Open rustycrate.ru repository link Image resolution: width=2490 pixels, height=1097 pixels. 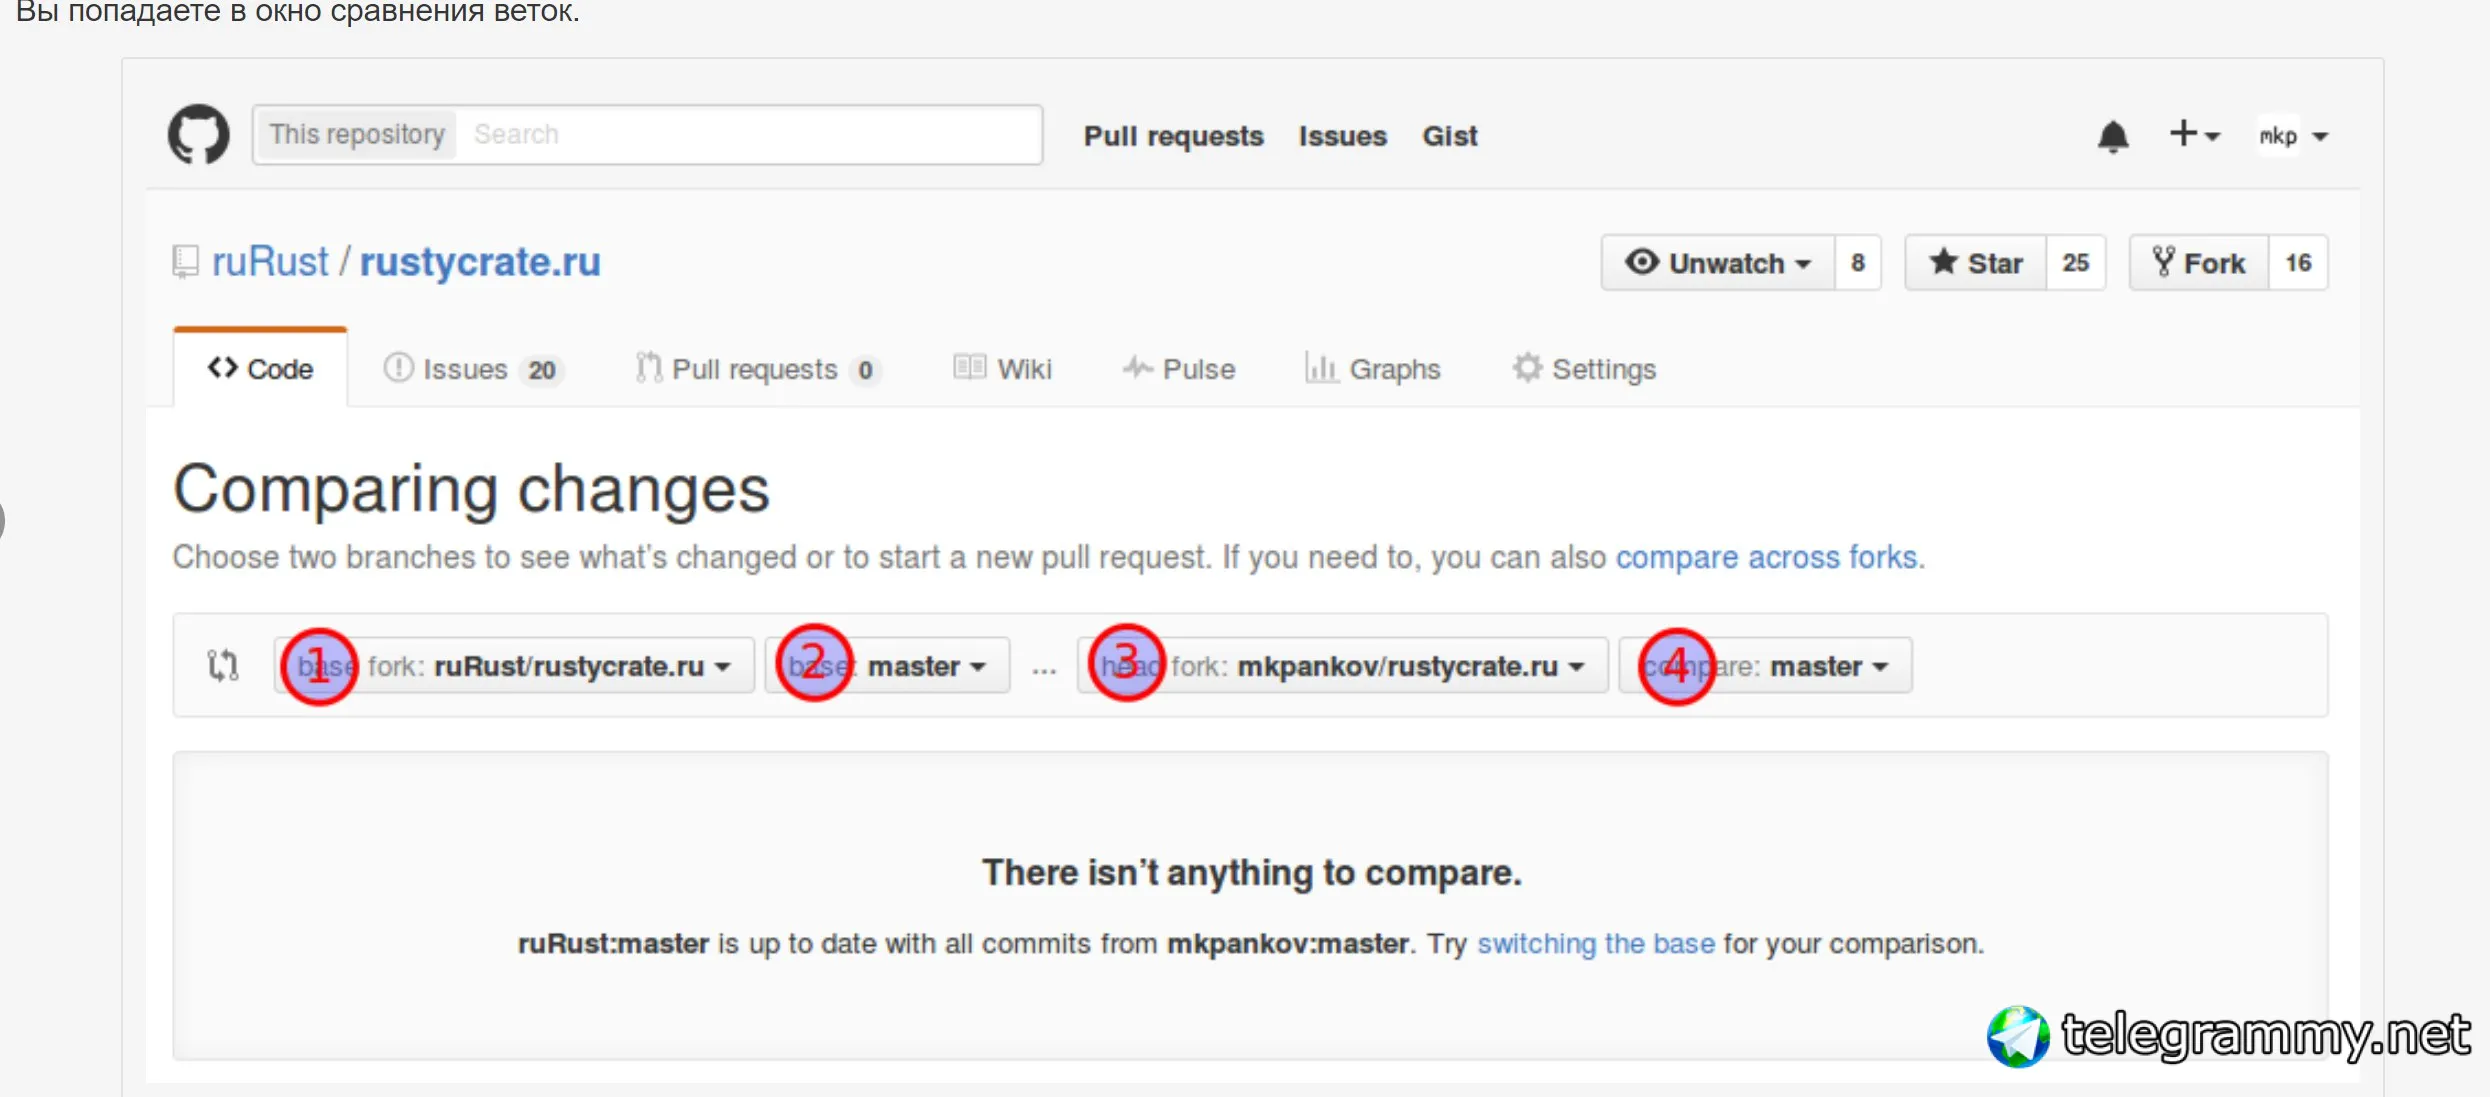[480, 262]
